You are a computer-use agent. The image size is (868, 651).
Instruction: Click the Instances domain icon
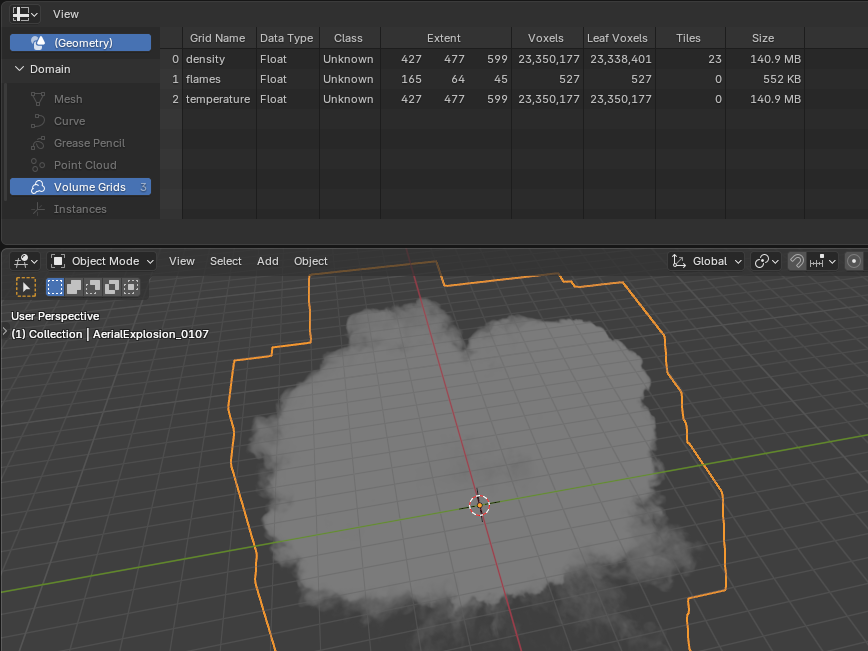point(38,209)
